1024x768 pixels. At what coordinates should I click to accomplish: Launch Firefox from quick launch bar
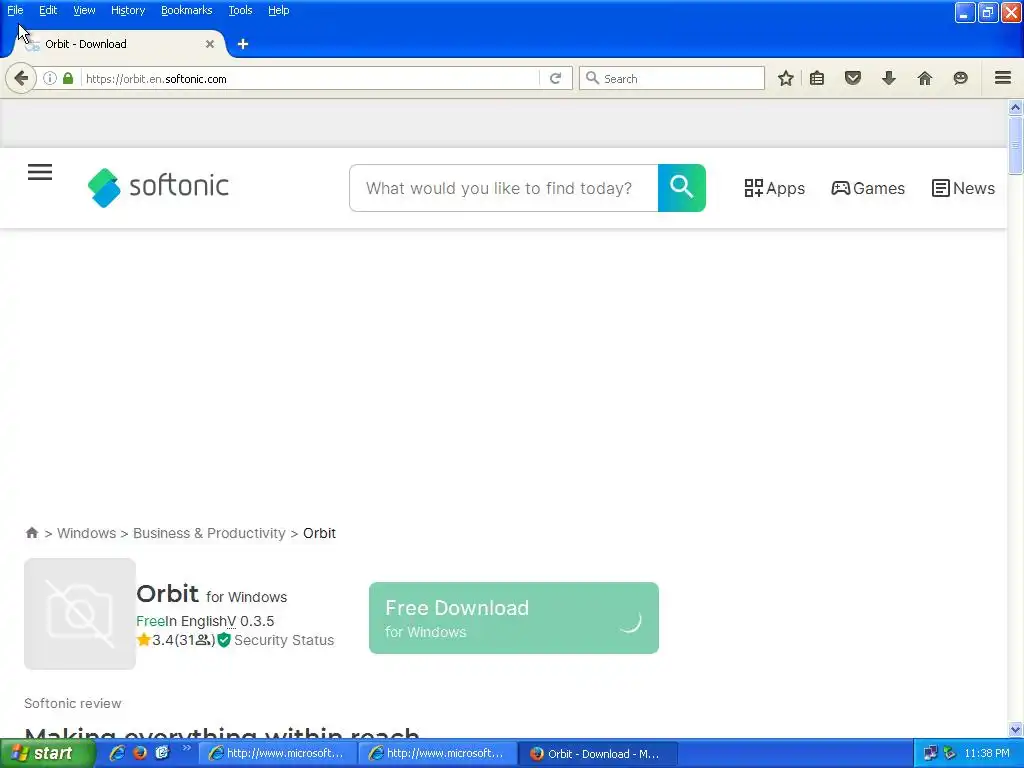tap(140, 753)
